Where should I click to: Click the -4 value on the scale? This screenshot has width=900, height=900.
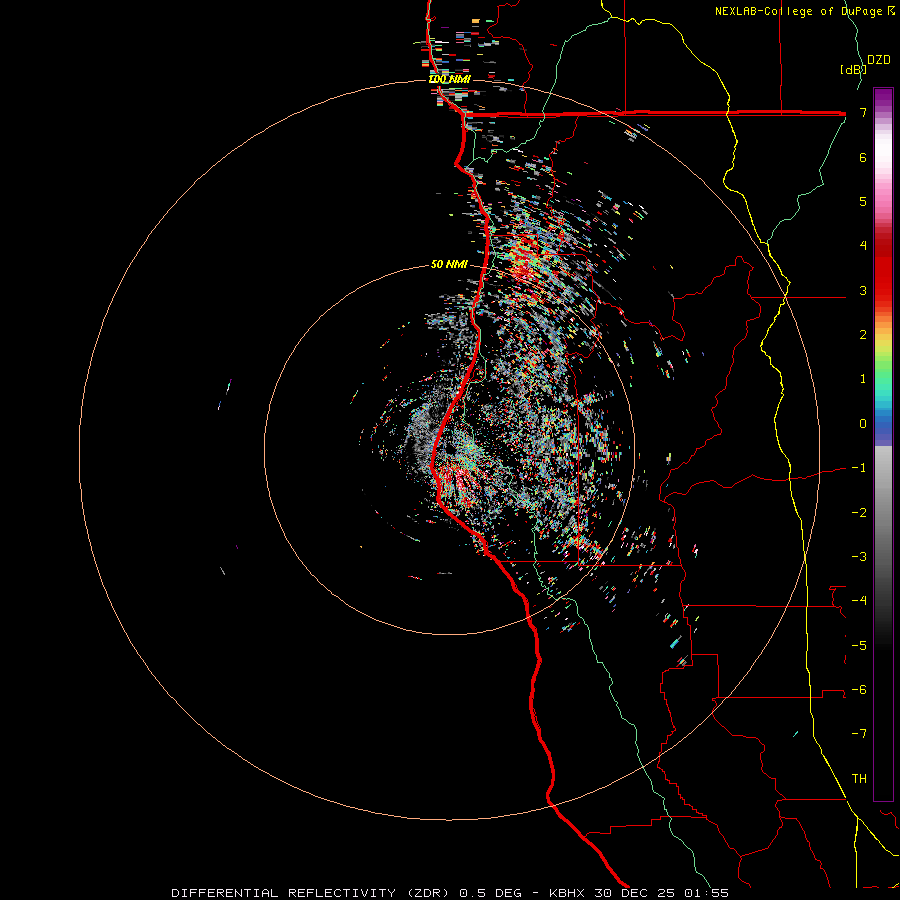click(x=859, y=601)
